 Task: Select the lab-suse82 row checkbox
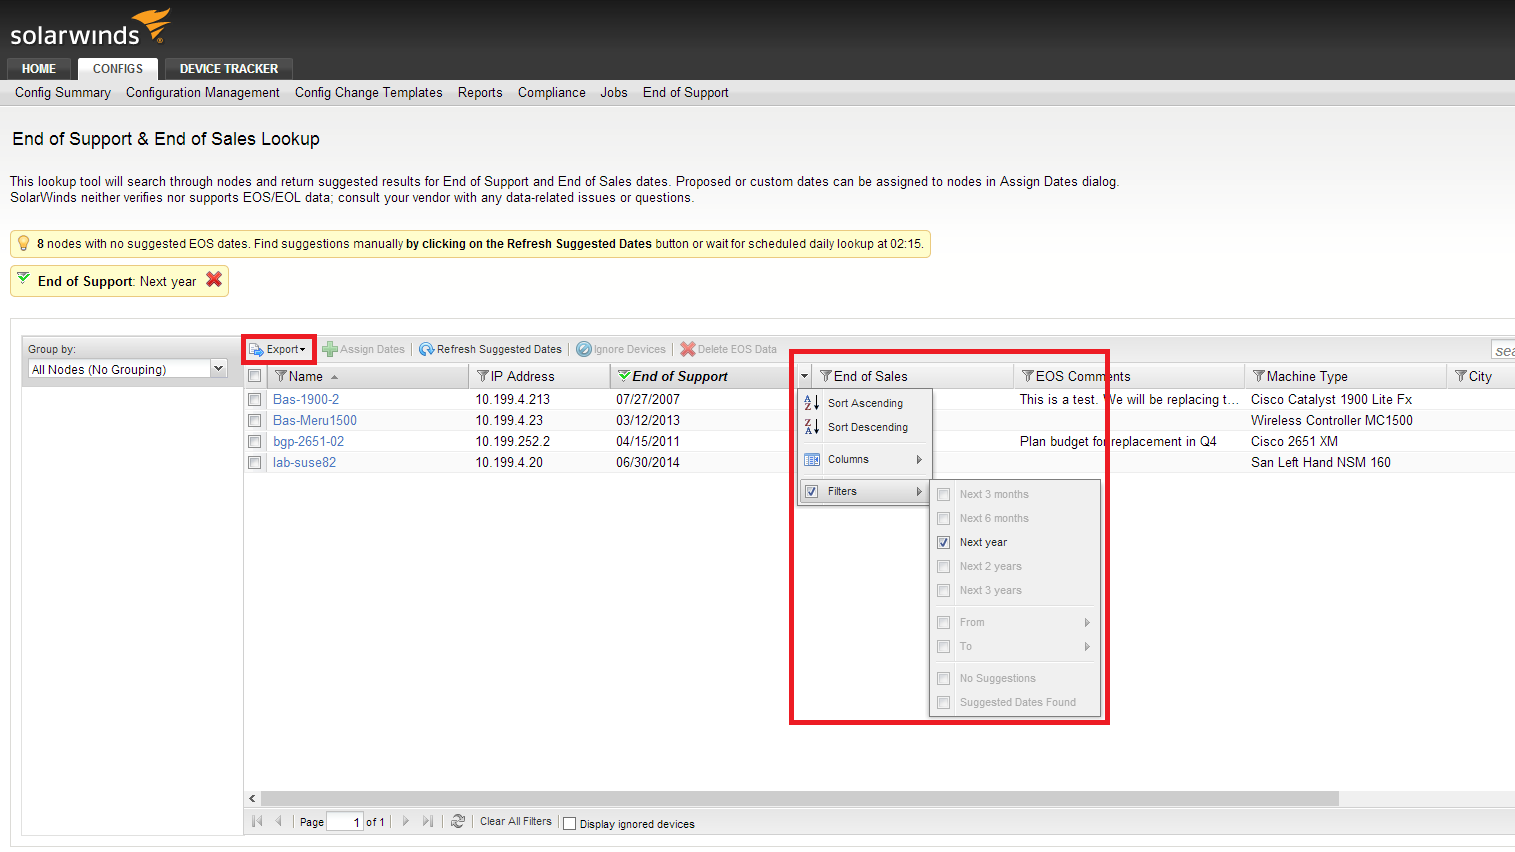click(255, 462)
